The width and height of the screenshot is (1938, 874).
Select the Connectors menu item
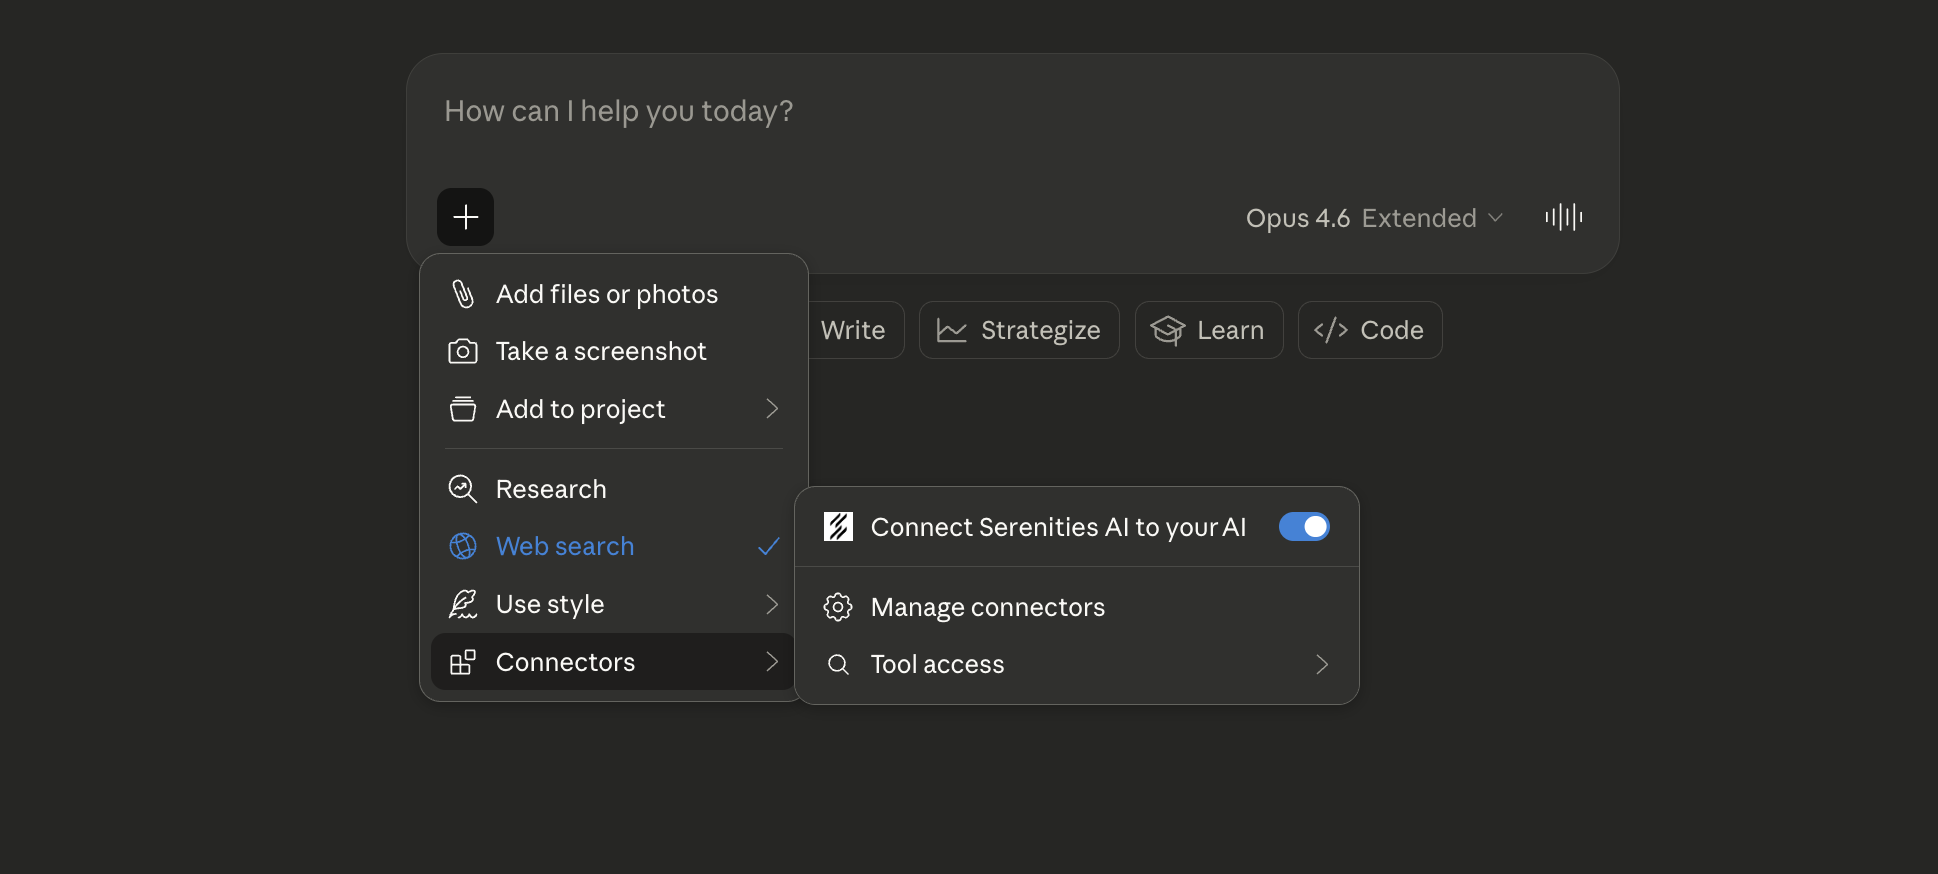(x=565, y=662)
